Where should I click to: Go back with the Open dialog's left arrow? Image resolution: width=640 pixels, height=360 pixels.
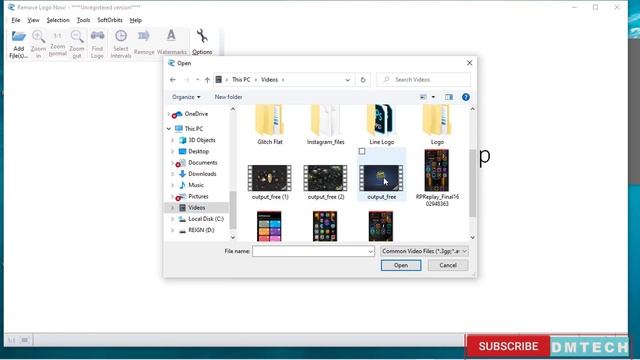173,80
